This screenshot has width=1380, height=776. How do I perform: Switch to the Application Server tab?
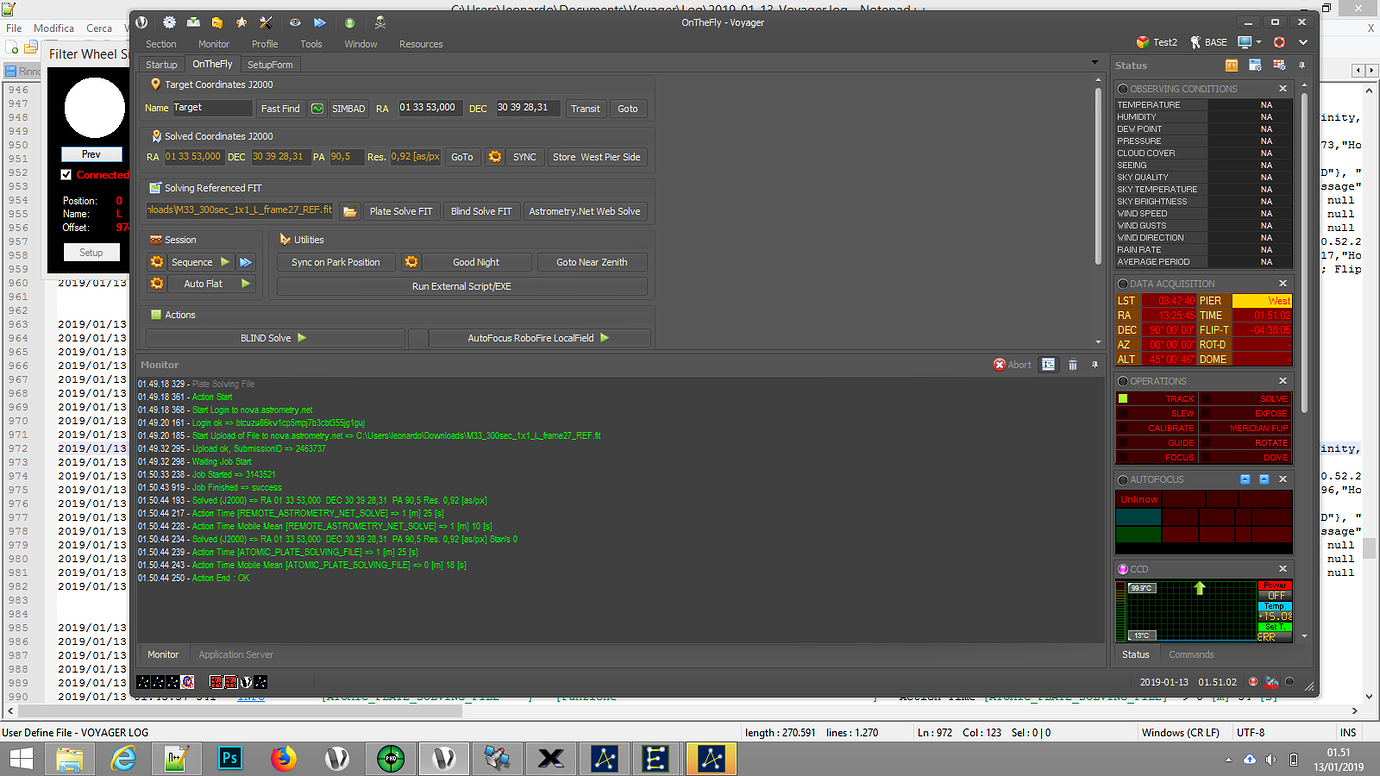[x=236, y=654]
